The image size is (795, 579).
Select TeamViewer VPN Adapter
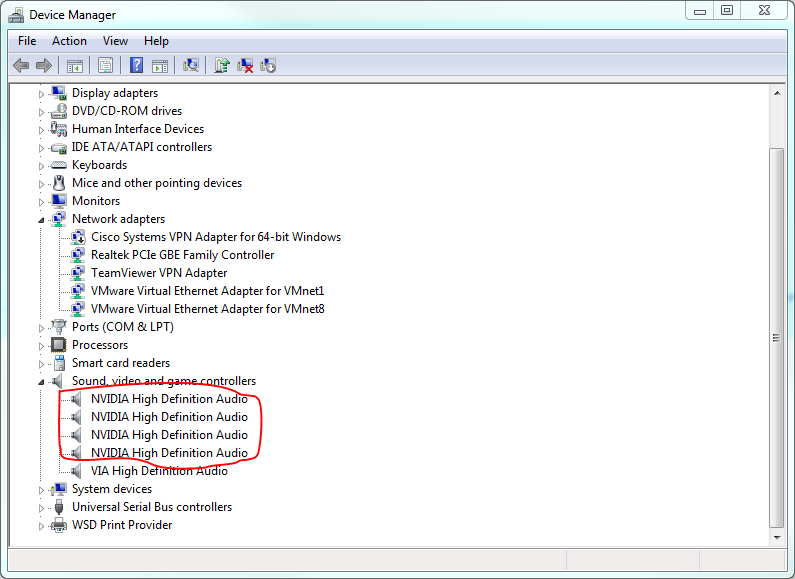159,273
